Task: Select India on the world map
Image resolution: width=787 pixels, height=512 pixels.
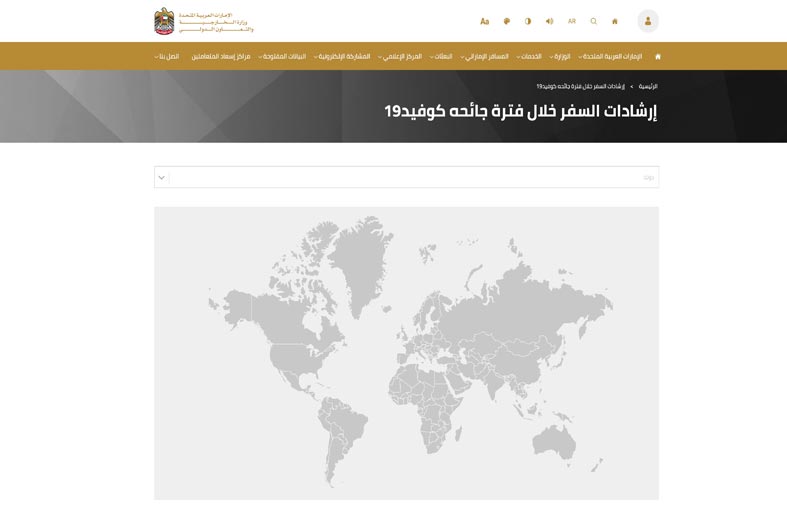Action: coord(494,384)
